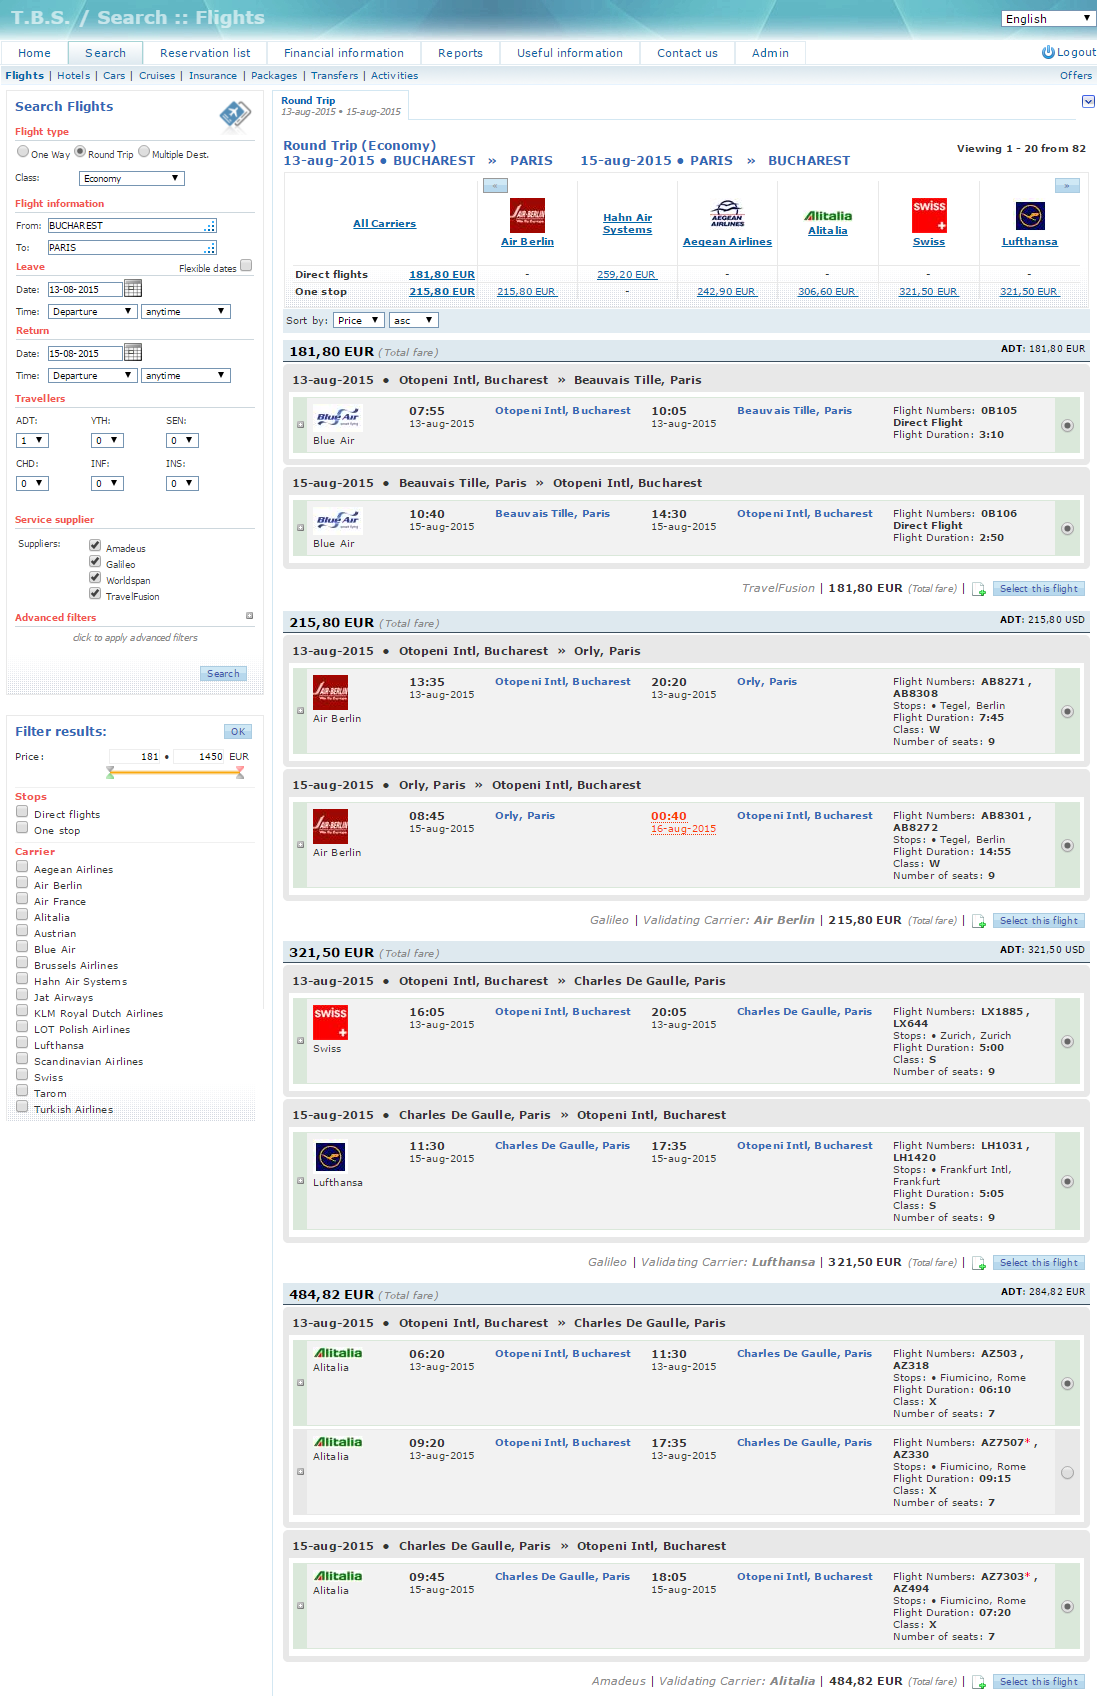1097x1696 pixels.
Task: Open the Sort by Price dropdown
Action: pos(359,321)
